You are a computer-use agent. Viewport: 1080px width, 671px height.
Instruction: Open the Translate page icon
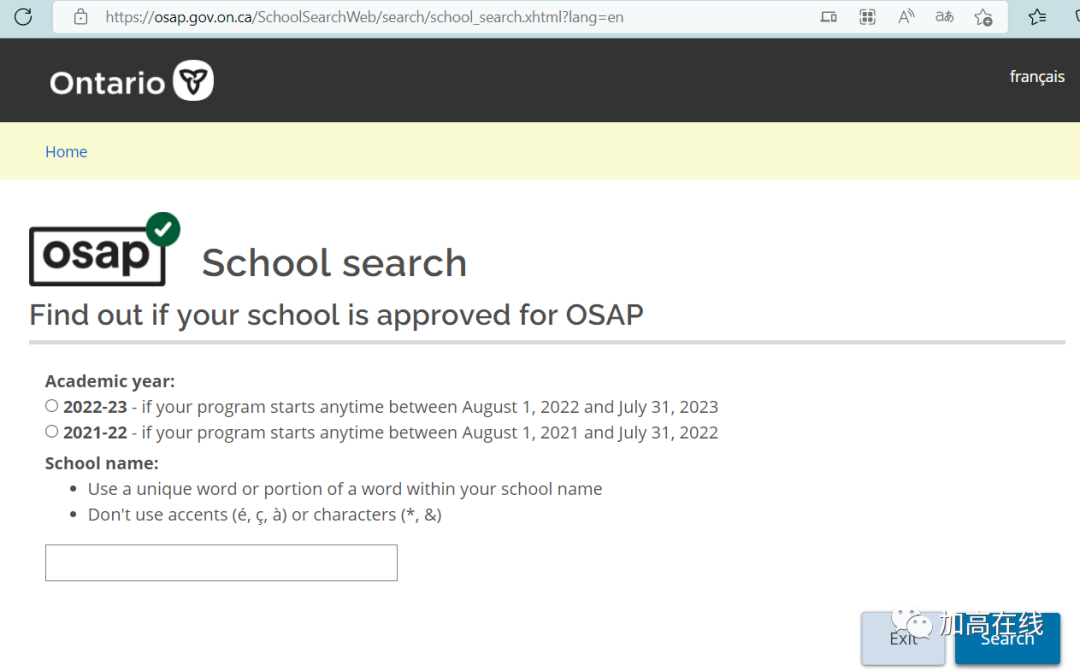click(943, 17)
